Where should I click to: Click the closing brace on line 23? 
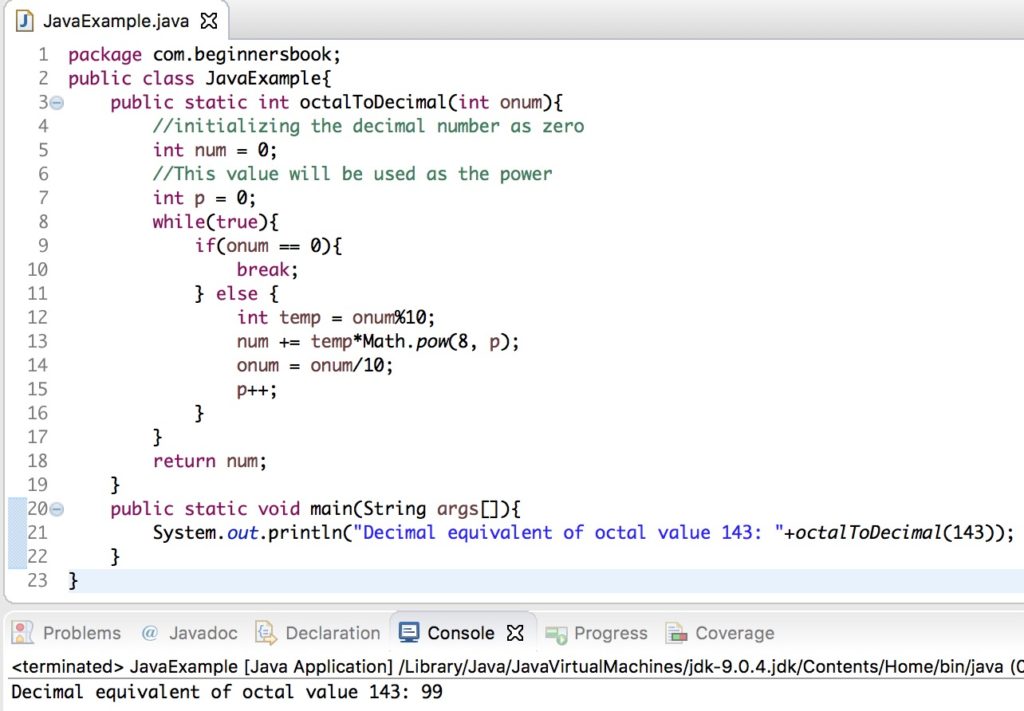[x=73, y=580]
